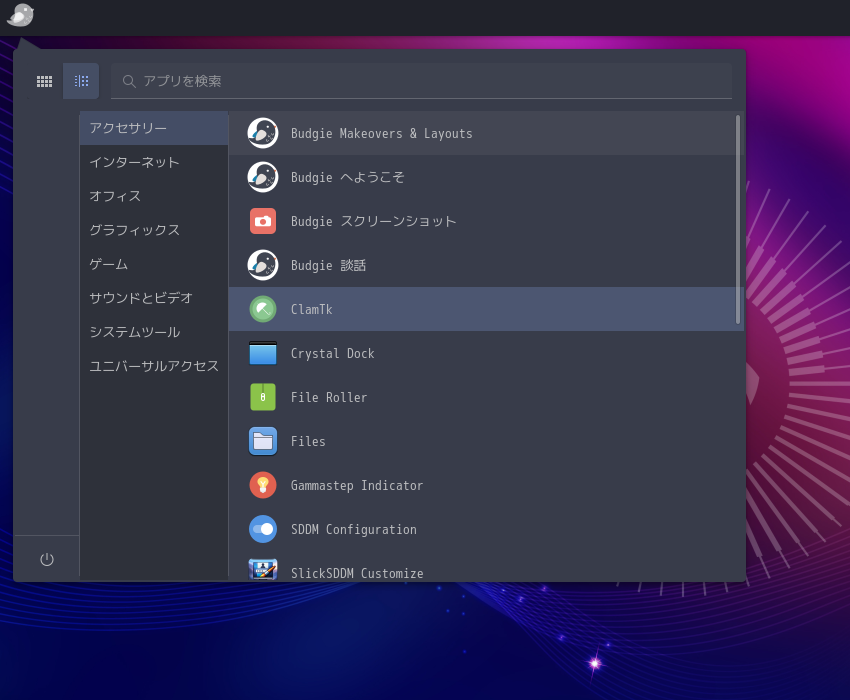This screenshot has height=700, width=850.
Task: Launch Gammastep Indicator lightbulb icon
Action: click(x=263, y=485)
